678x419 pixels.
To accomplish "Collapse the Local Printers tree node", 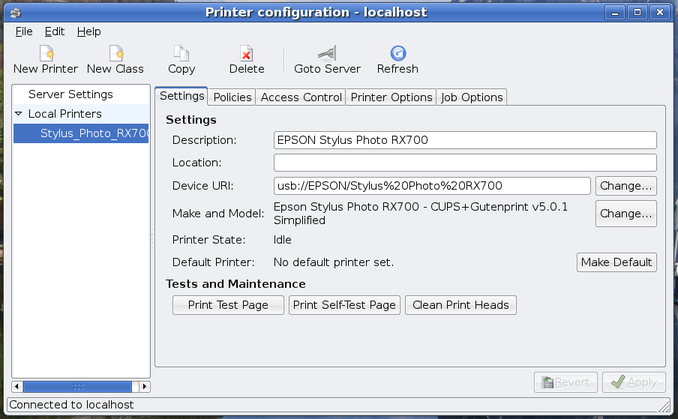I will 19,114.
